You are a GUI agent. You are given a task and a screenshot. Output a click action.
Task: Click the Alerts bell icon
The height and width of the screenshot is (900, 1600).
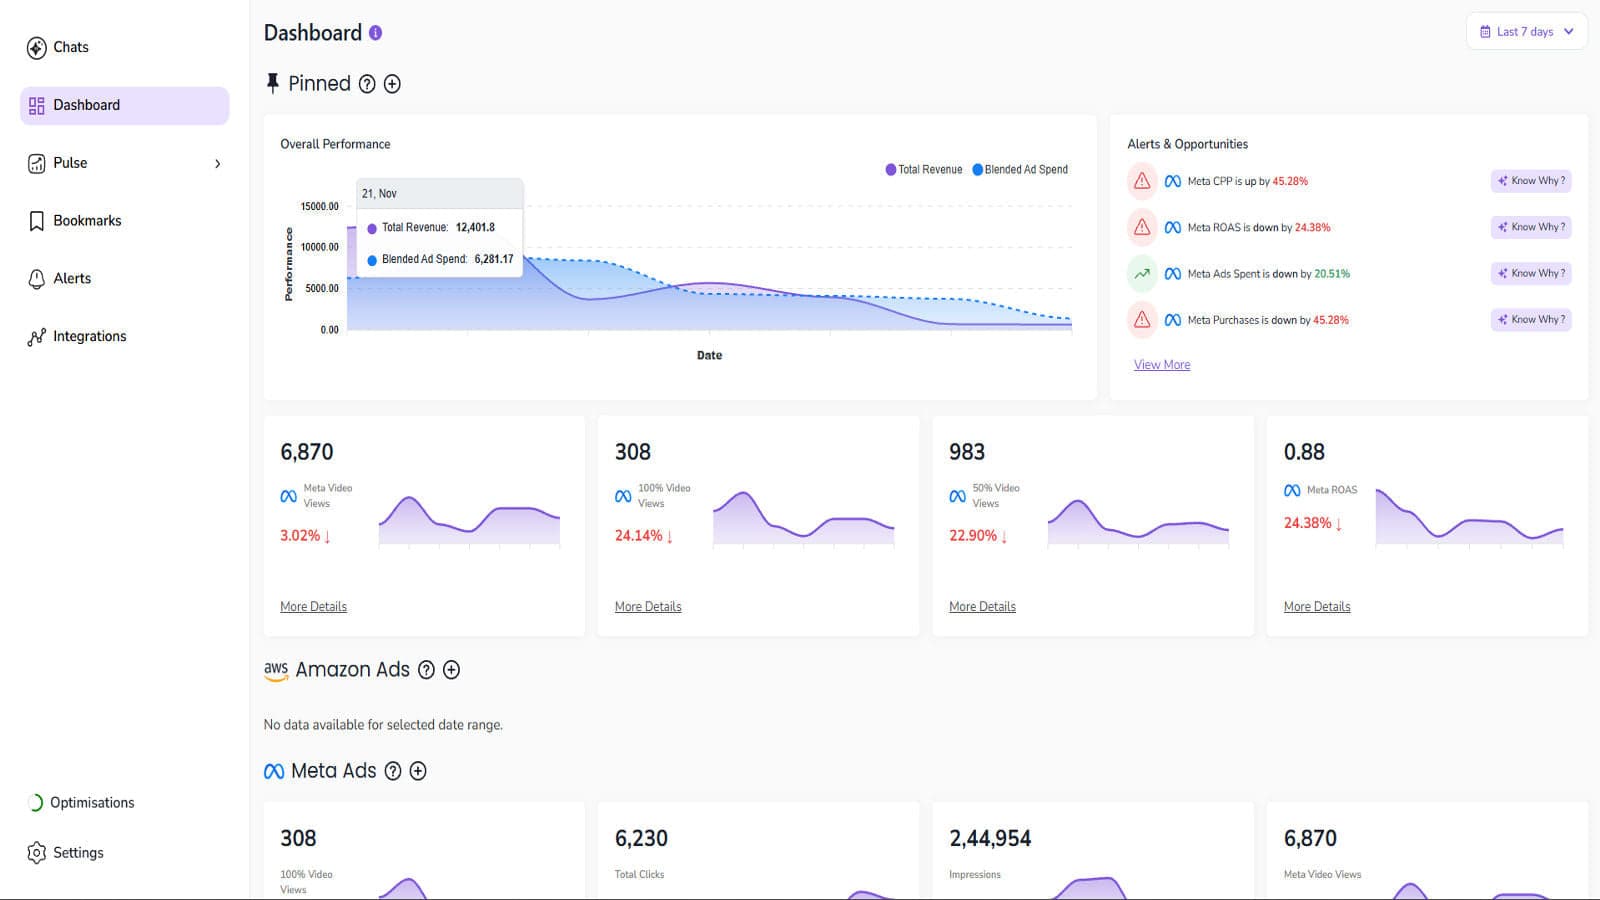coord(37,279)
